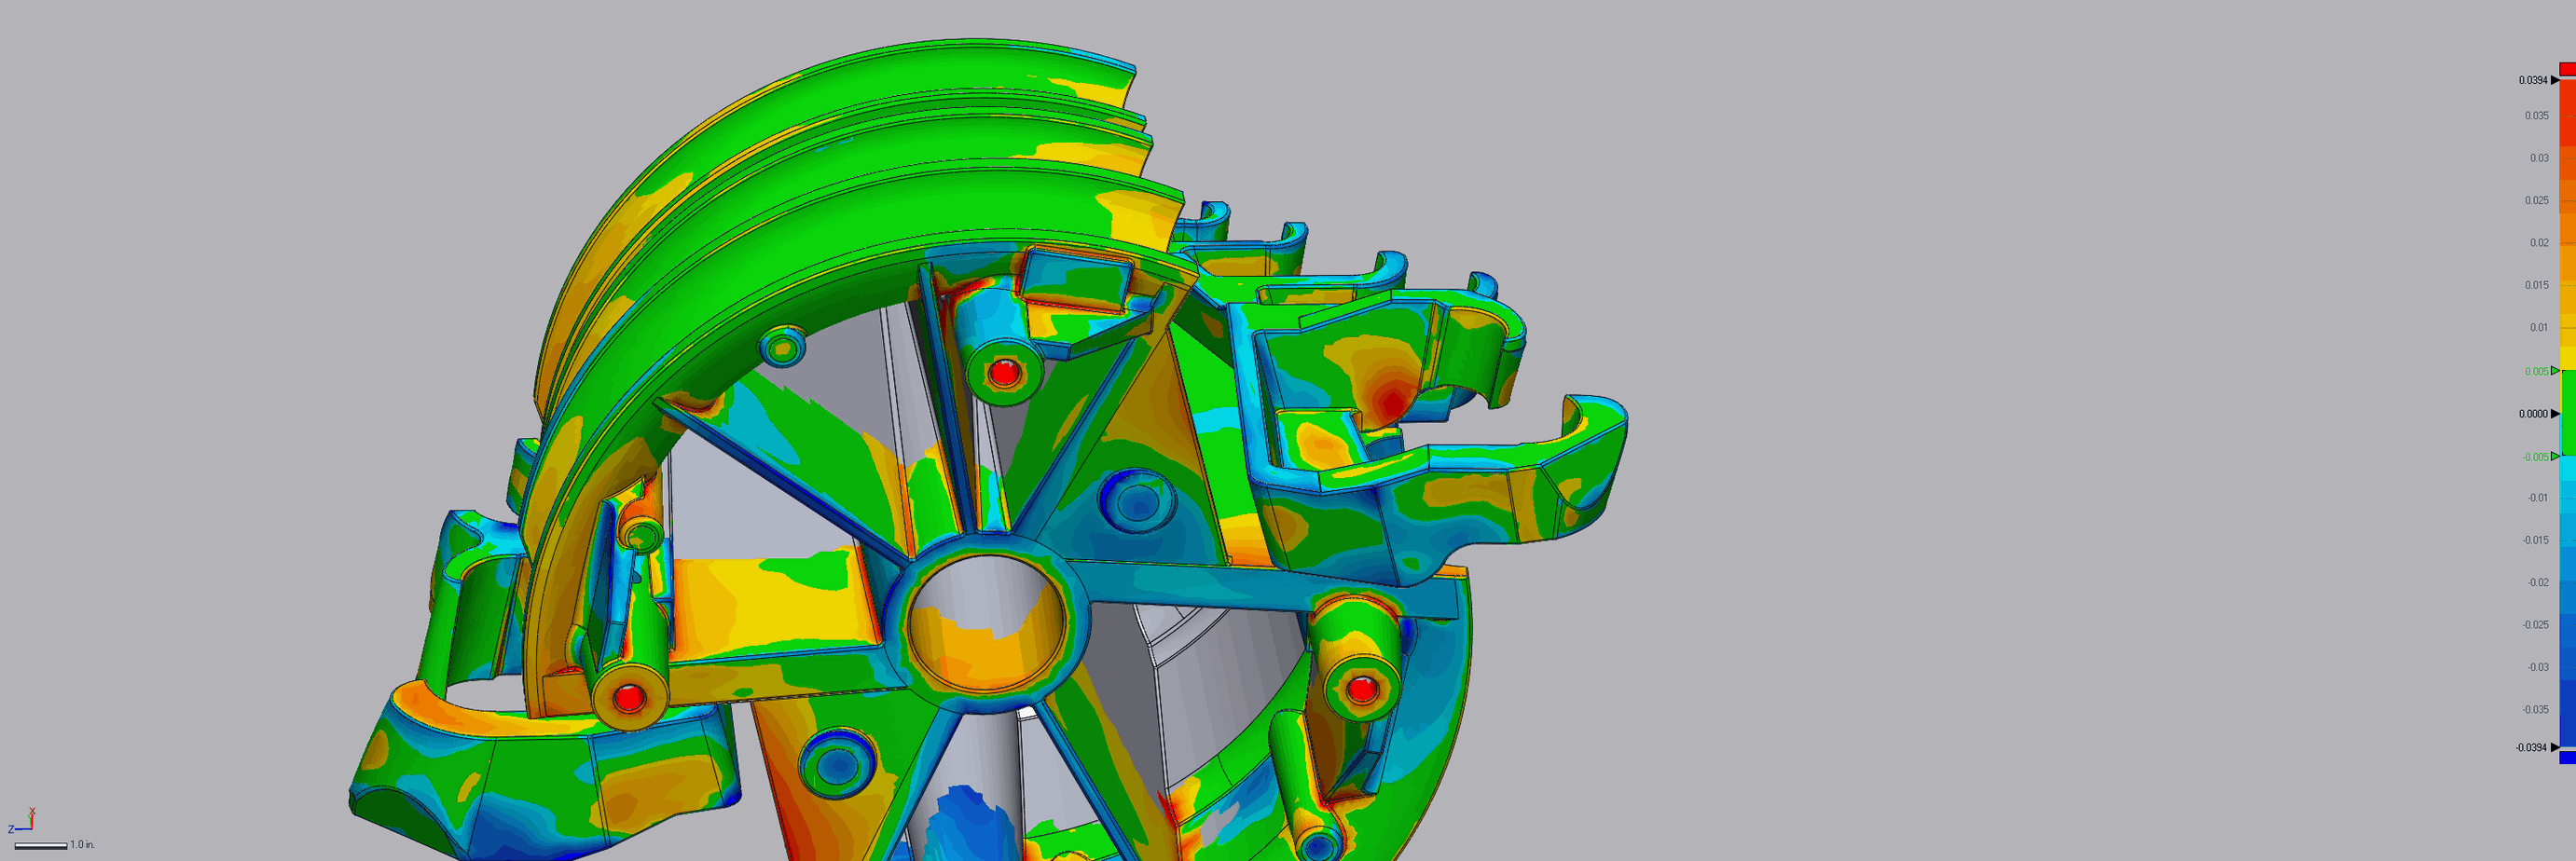Click the -0.0394 minimum marker arrow
The image size is (2576, 861).
(2555, 747)
